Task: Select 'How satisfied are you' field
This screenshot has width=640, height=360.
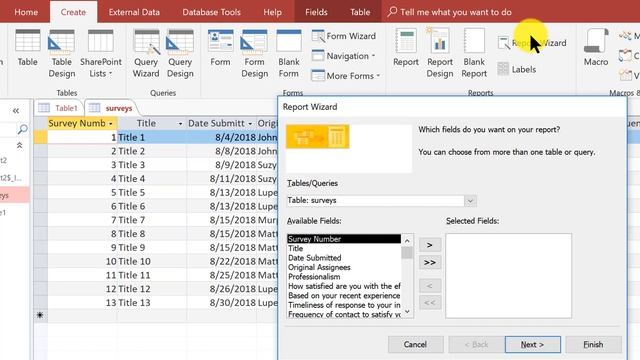Action: (x=344, y=286)
